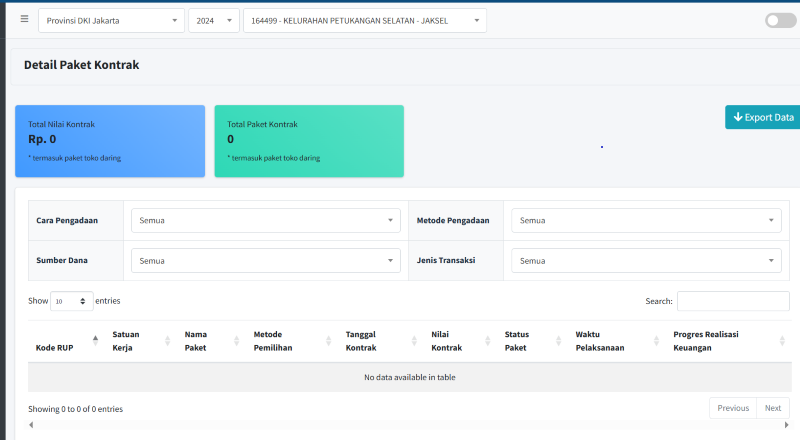Open the hamburger sidebar menu
The image size is (800, 440).
pos(24,19)
